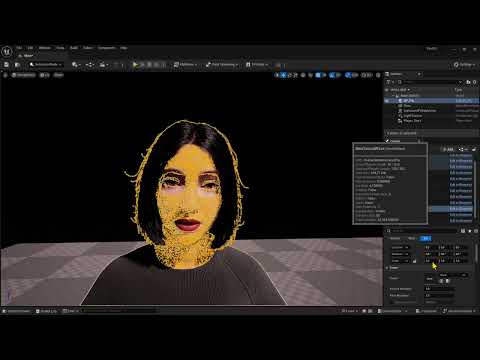This screenshot has height=360, width=480.
Task: Open the Selection Mode dropdown
Action: pos(46,65)
